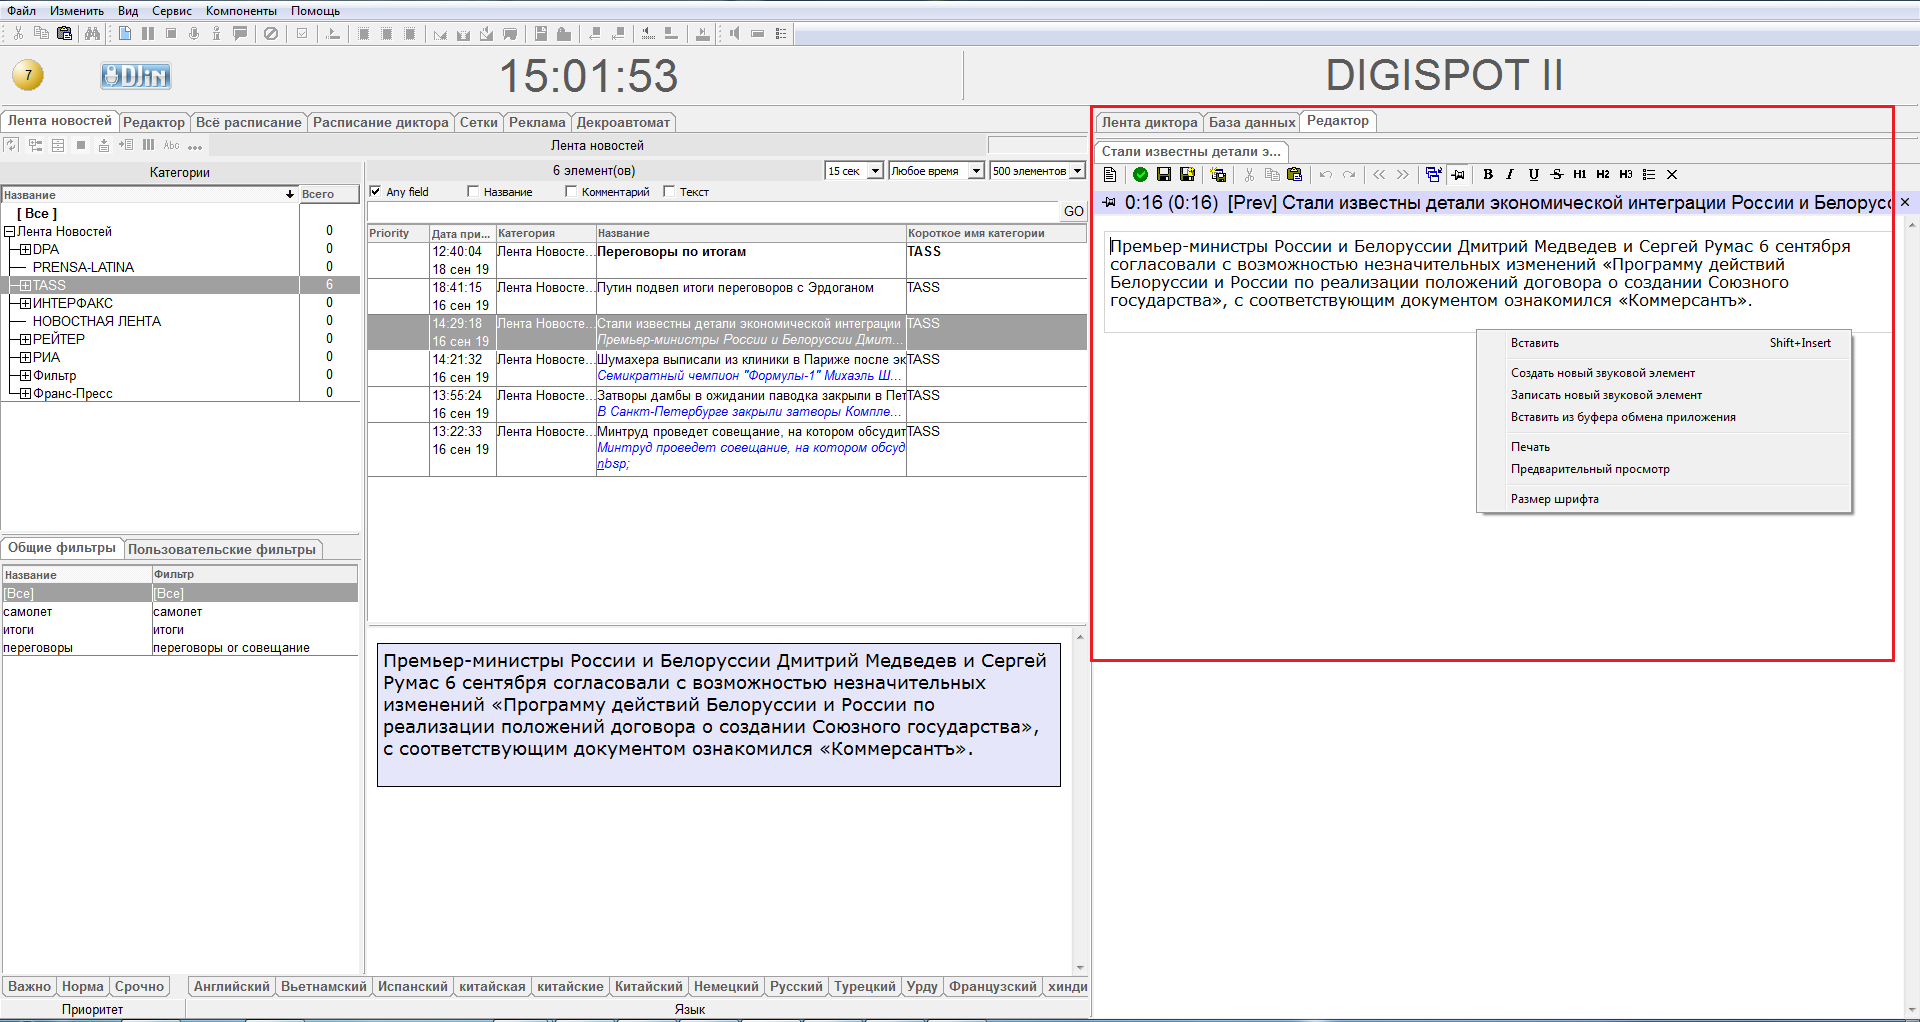Click the DJin microphone logo button

[135, 75]
